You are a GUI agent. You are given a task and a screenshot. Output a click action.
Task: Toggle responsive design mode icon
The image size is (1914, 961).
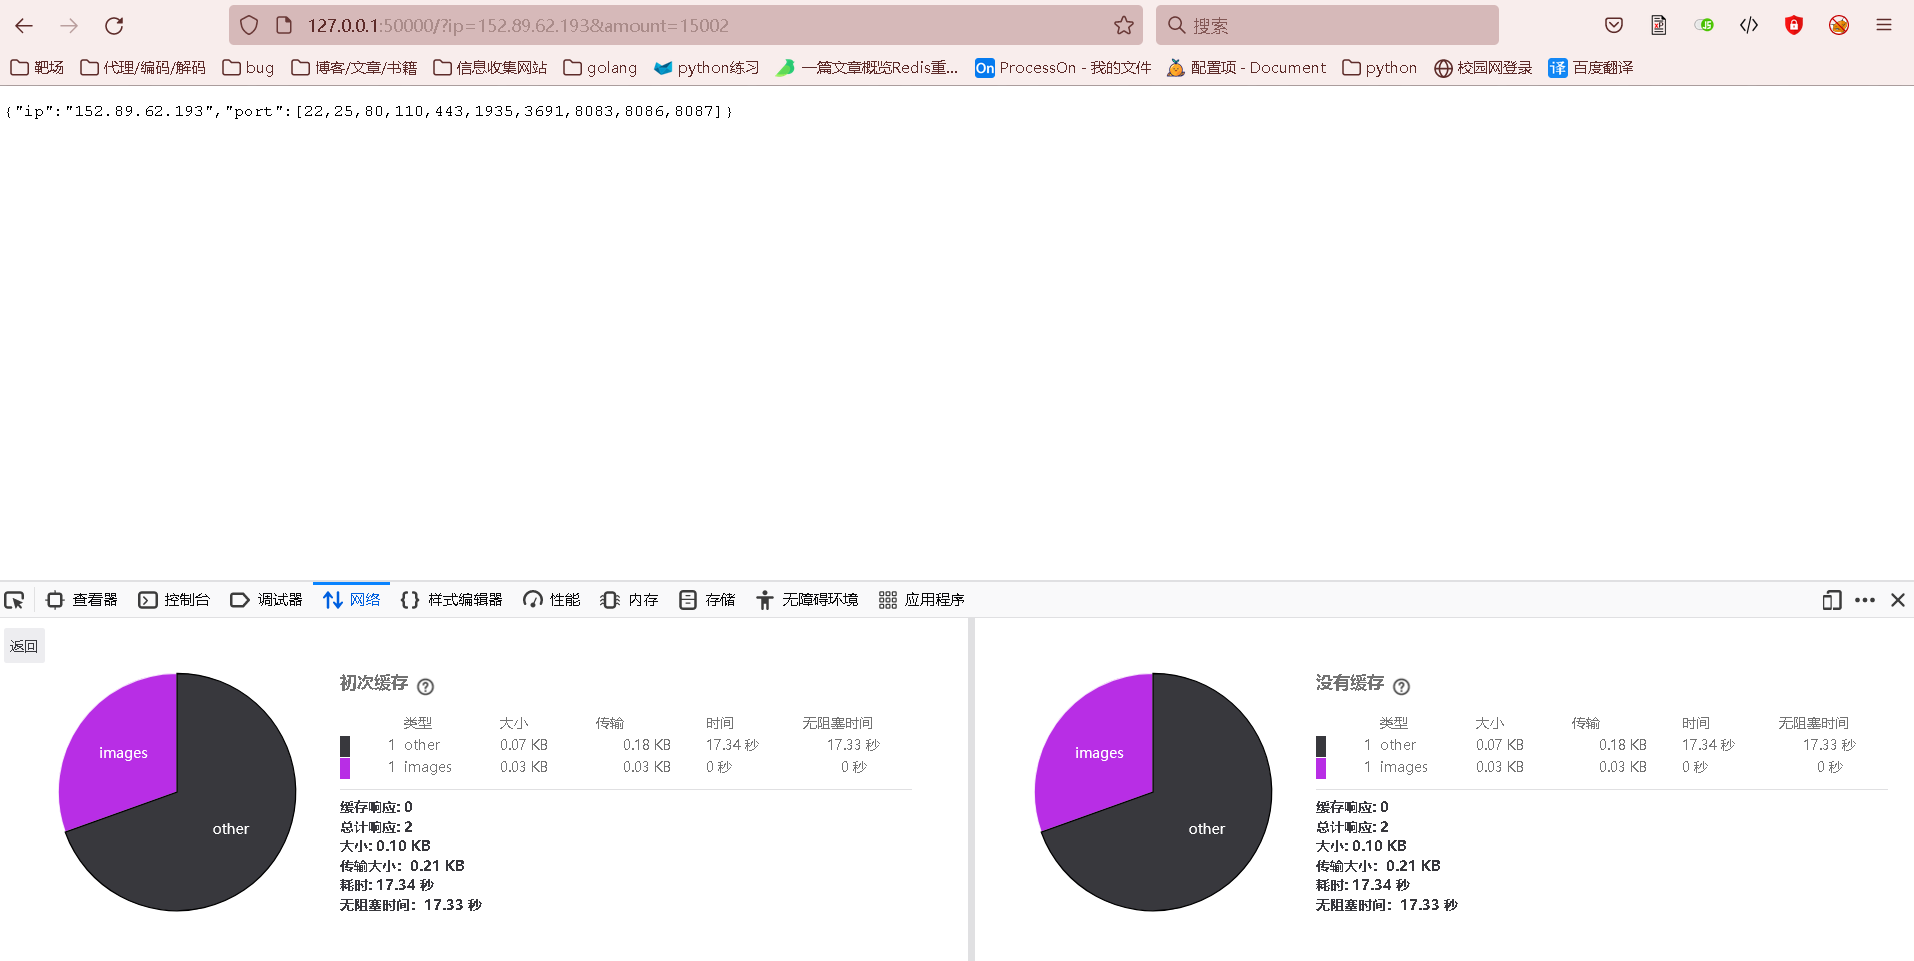tap(1831, 600)
